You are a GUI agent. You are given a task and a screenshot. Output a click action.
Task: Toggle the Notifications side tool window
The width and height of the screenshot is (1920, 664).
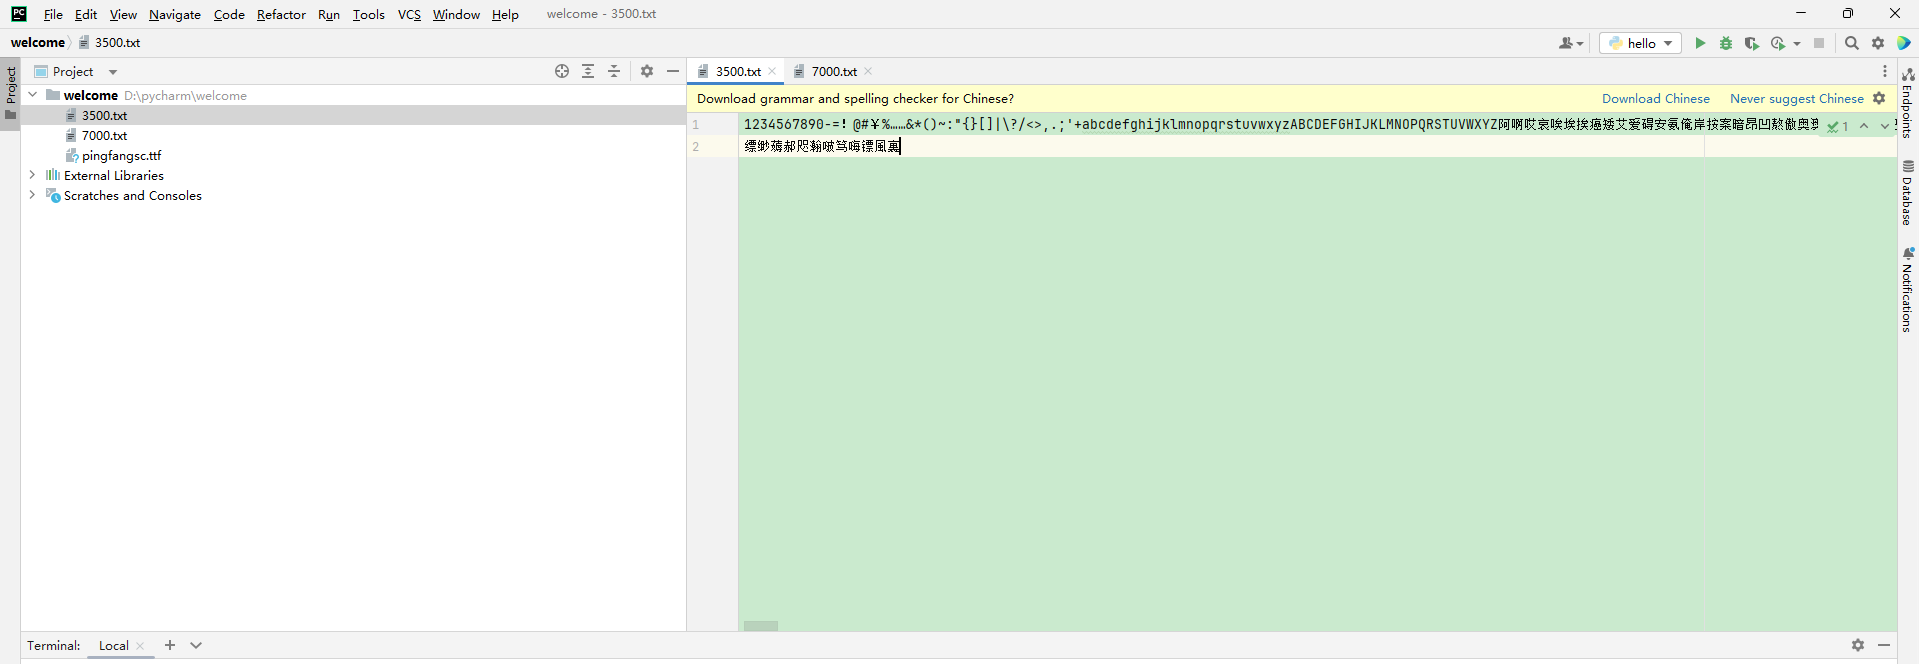pyautogui.click(x=1908, y=290)
